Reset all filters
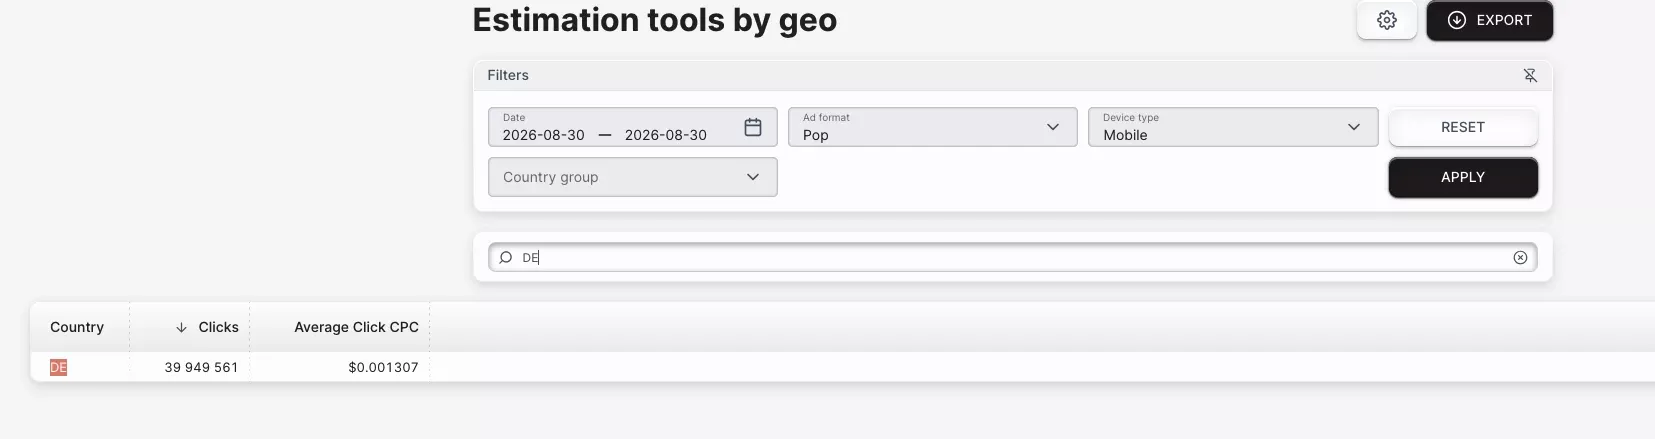The width and height of the screenshot is (1655, 439). pyautogui.click(x=1462, y=127)
